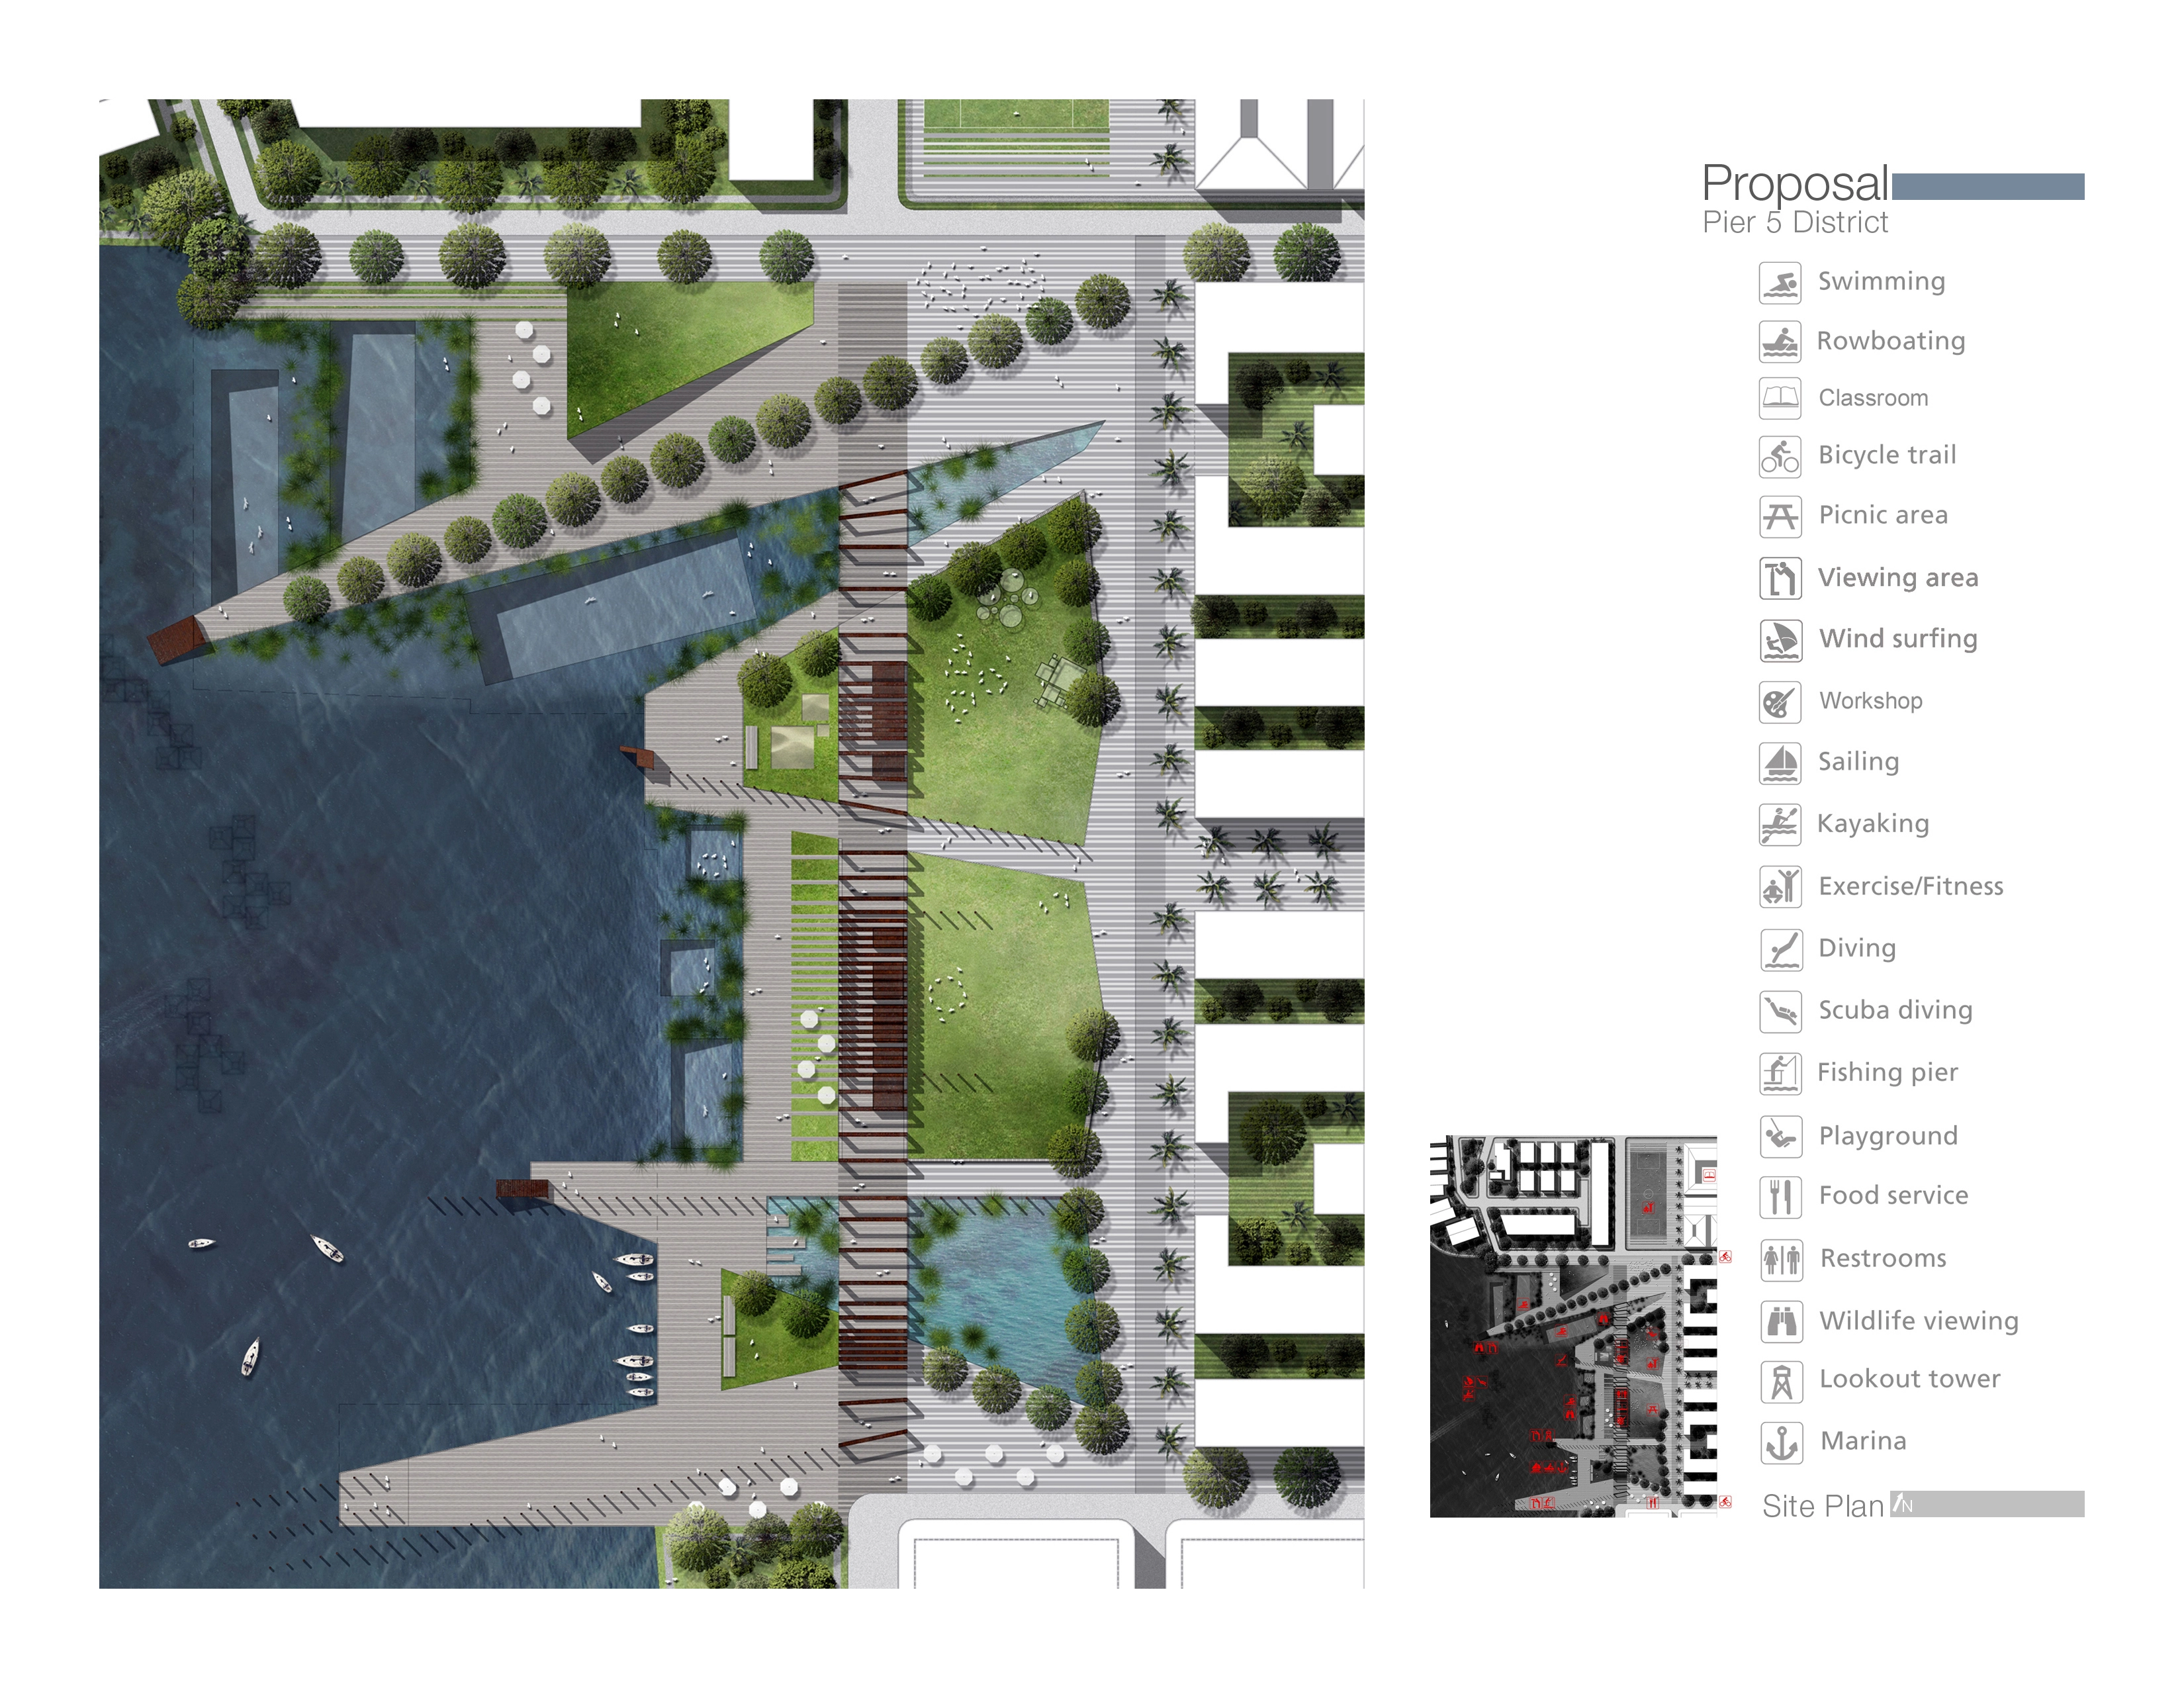Click the 'Site Plan' caption text

(x=1823, y=1506)
